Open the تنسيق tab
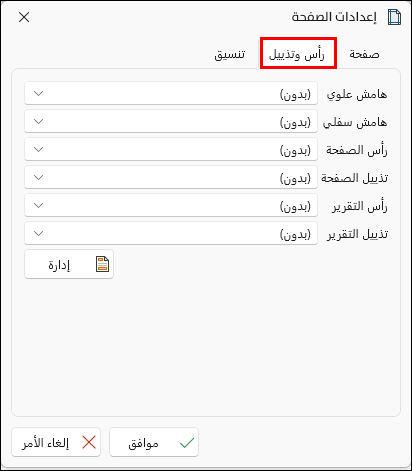The width and height of the screenshot is (412, 471). pyautogui.click(x=230, y=54)
